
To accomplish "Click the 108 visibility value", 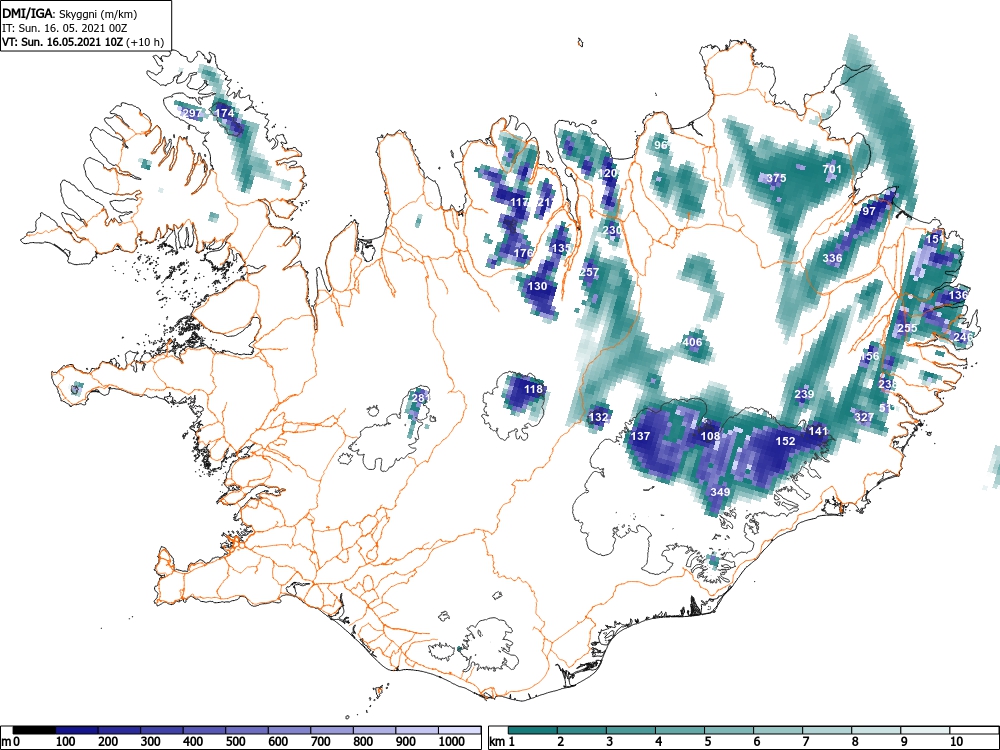I will point(710,436).
